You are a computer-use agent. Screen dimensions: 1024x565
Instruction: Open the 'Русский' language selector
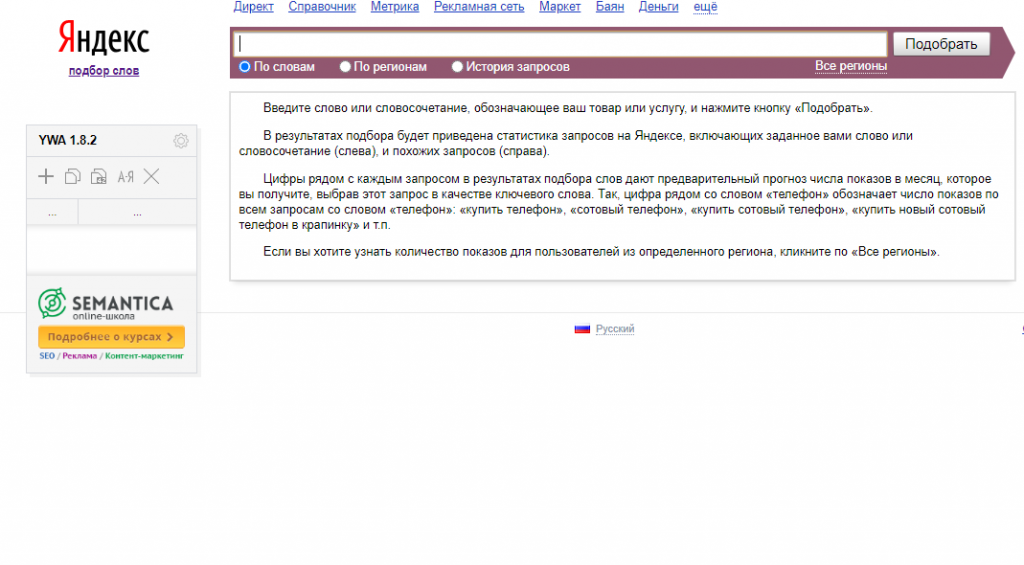(x=615, y=329)
